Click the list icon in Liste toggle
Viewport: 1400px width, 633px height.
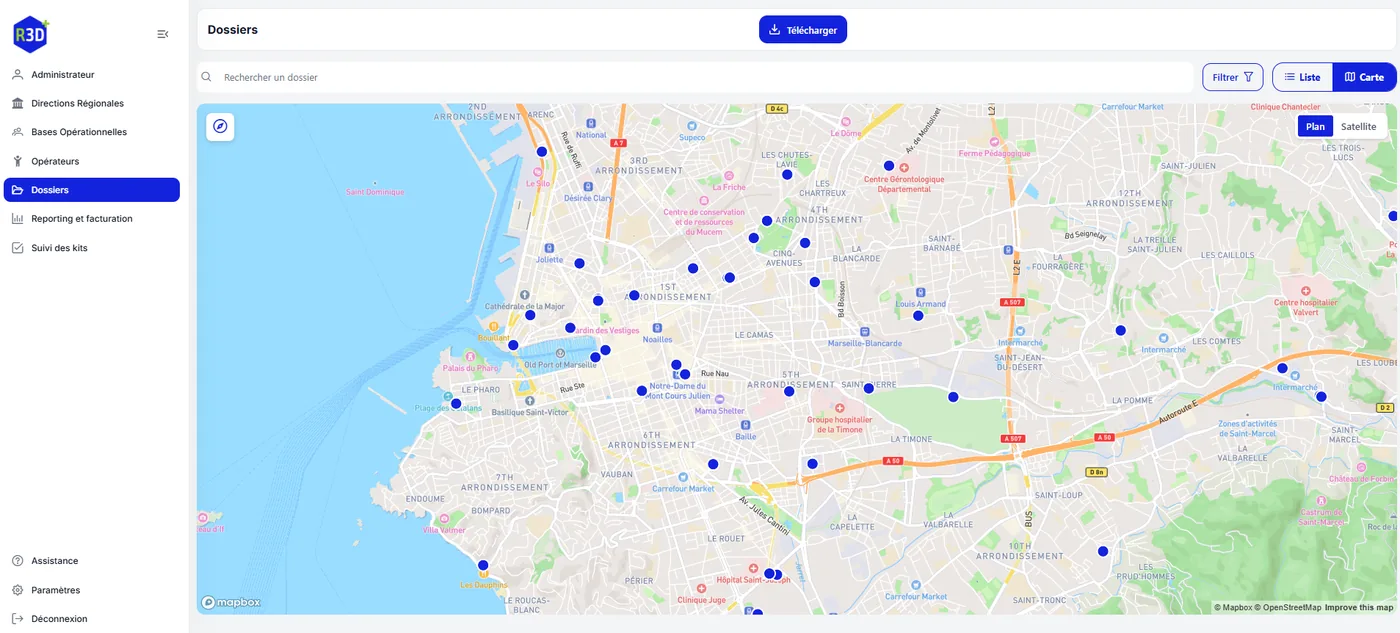pyautogui.click(x=1290, y=77)
